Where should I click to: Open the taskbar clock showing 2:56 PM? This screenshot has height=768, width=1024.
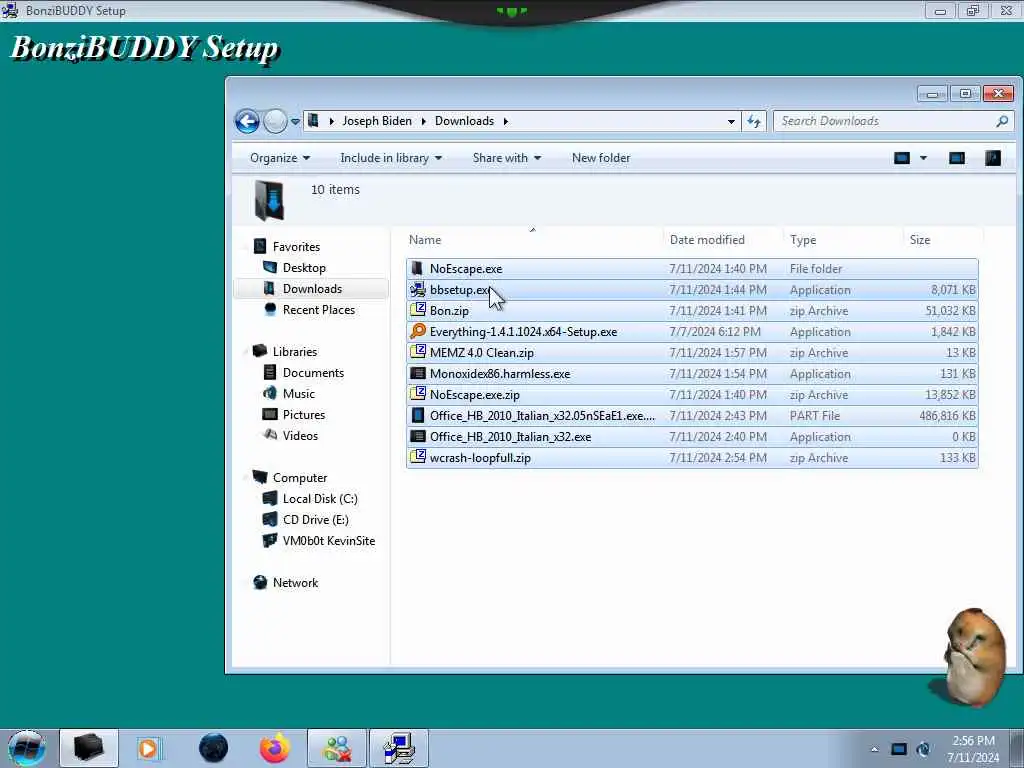pos(973,749)
